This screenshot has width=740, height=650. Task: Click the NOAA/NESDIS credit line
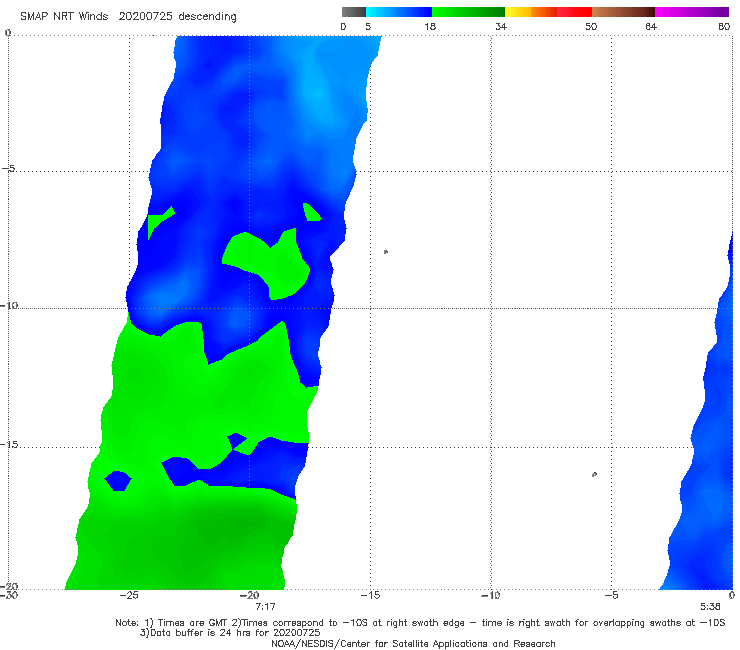413,643
